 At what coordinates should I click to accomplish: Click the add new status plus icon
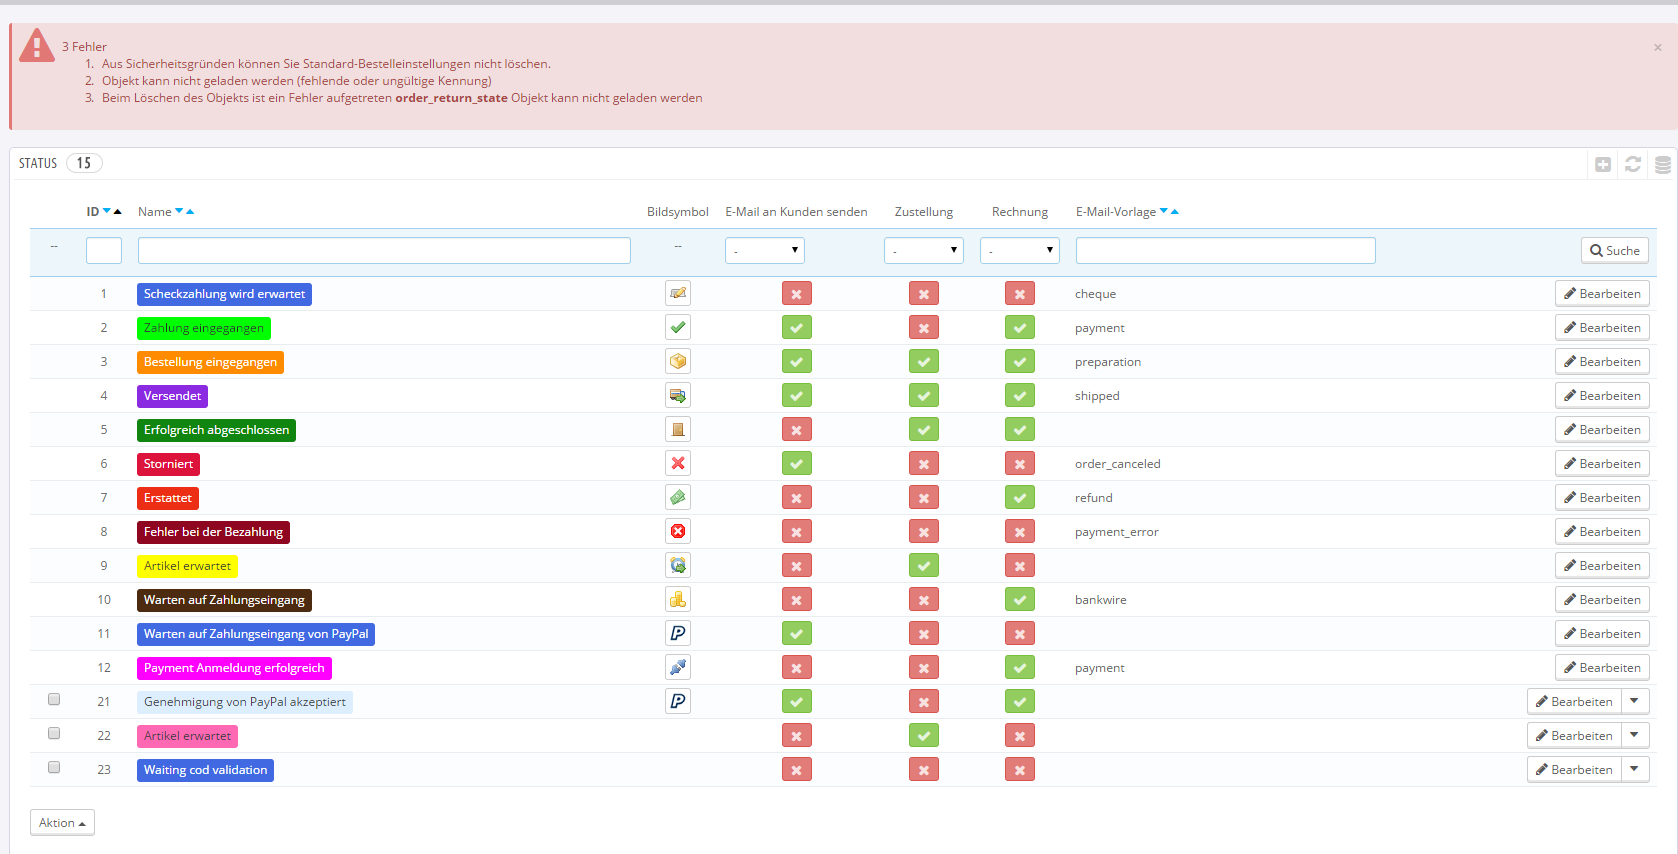(1602, 165)
